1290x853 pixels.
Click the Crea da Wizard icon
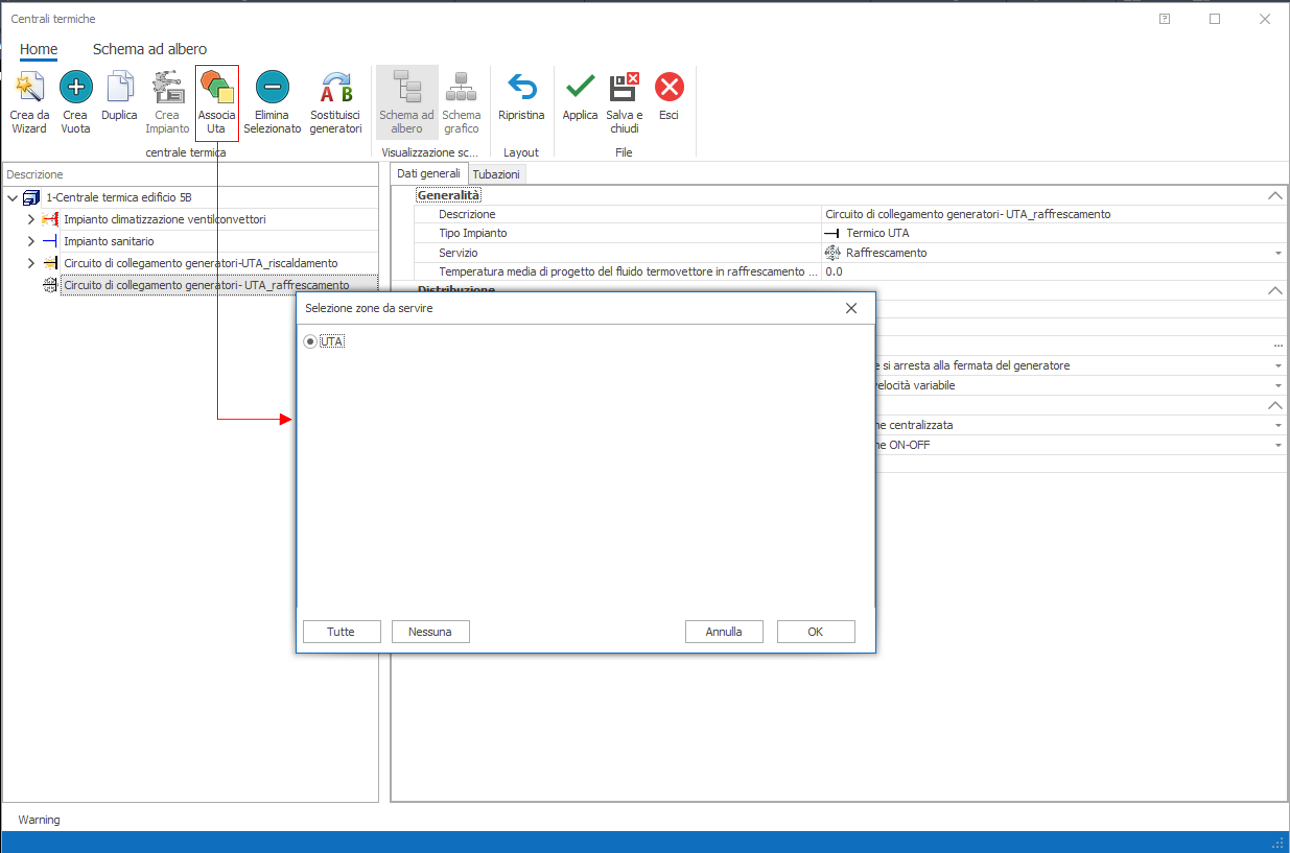pyautogui.click(x=29, y=88)
